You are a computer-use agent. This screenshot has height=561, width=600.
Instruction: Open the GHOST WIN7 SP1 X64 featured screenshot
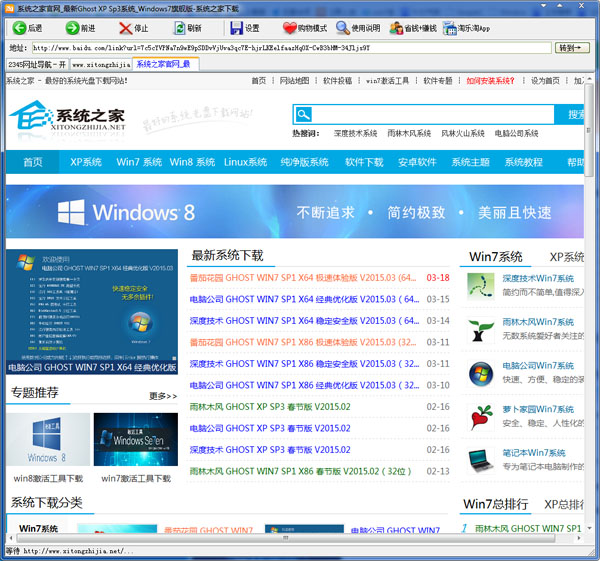92,311
